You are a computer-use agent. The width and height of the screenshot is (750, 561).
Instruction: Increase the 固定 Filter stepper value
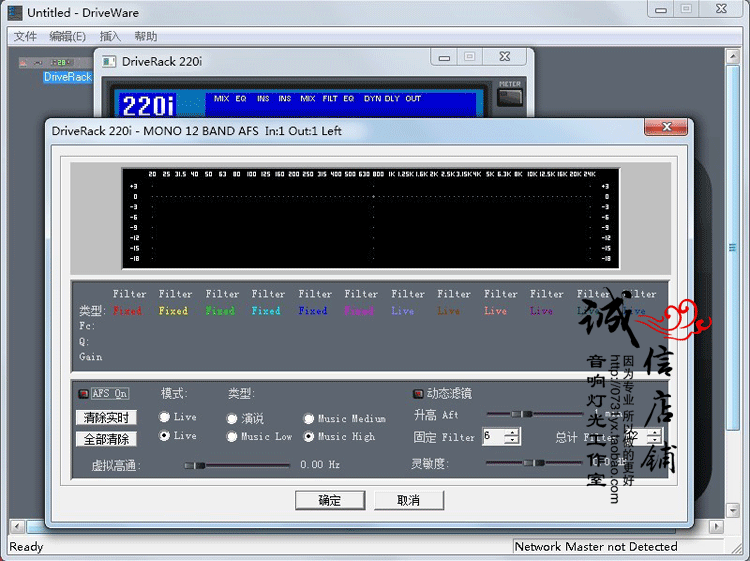click(512, 432)
